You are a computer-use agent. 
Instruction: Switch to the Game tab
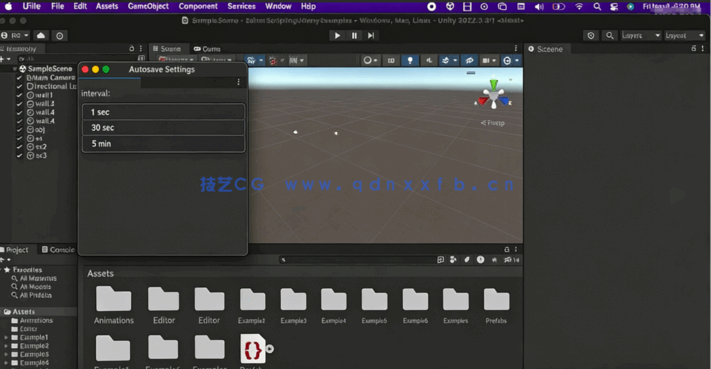coord(207,49)
